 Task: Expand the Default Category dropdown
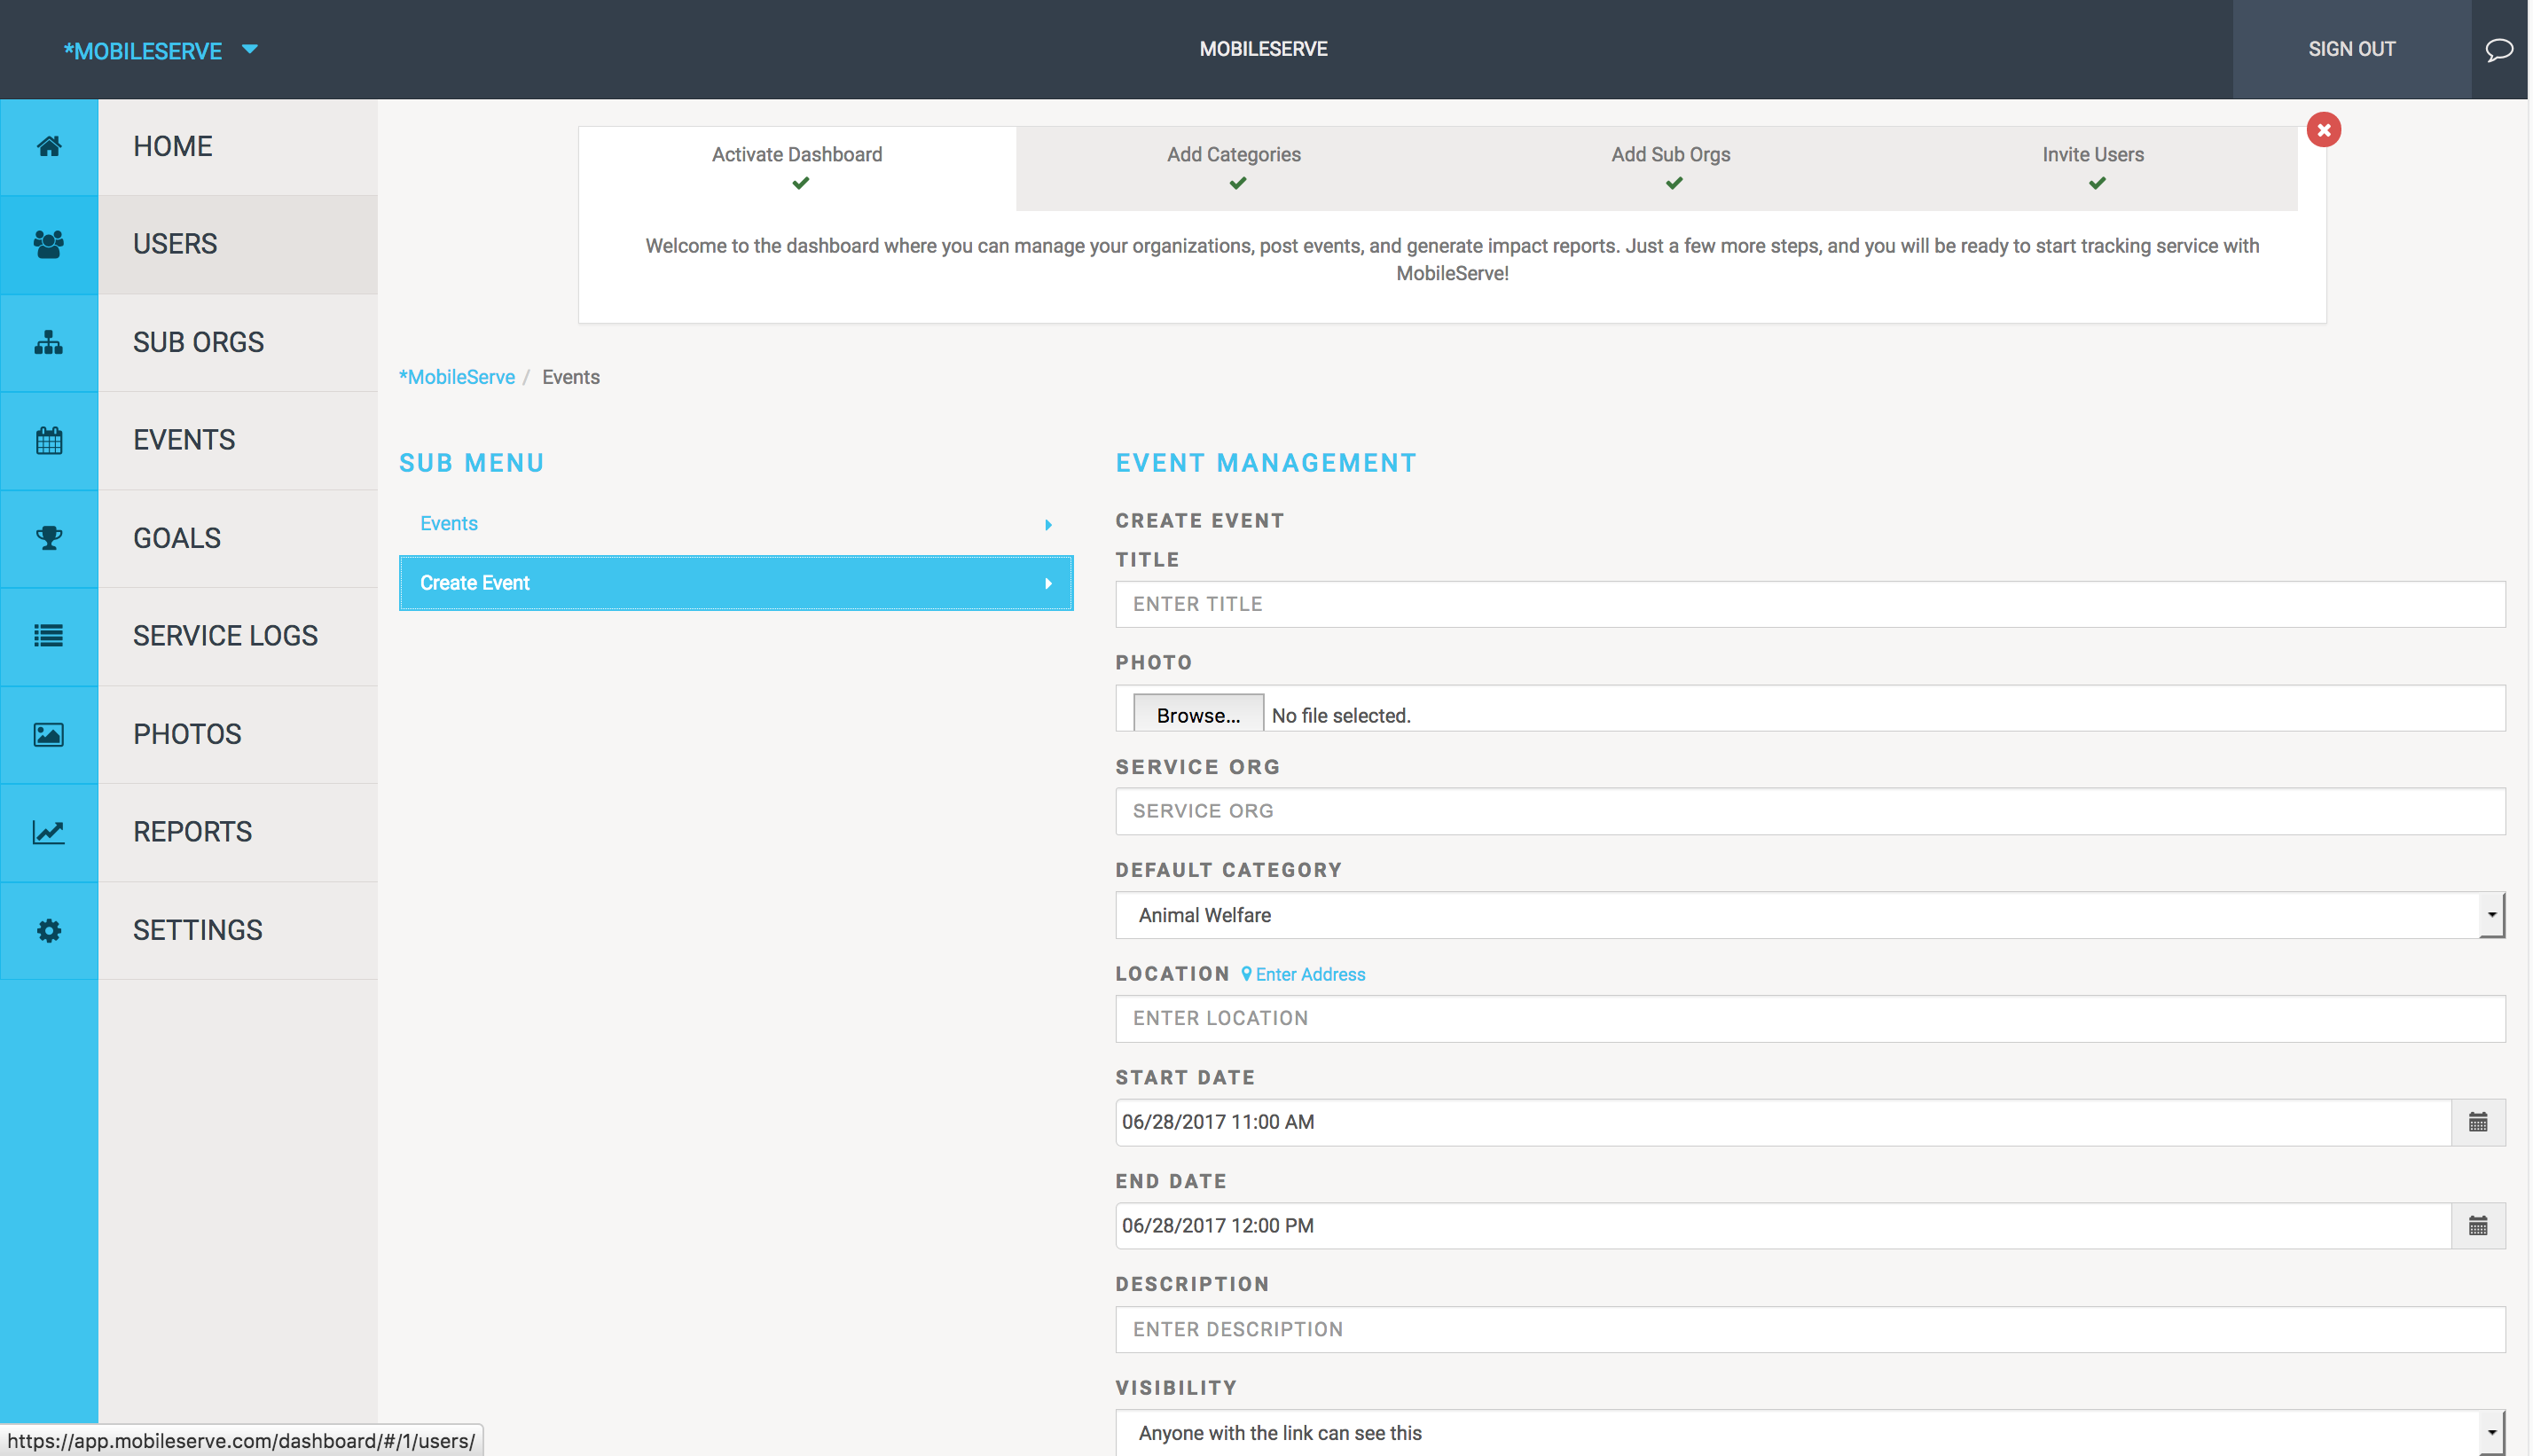tap(2490, 913)
